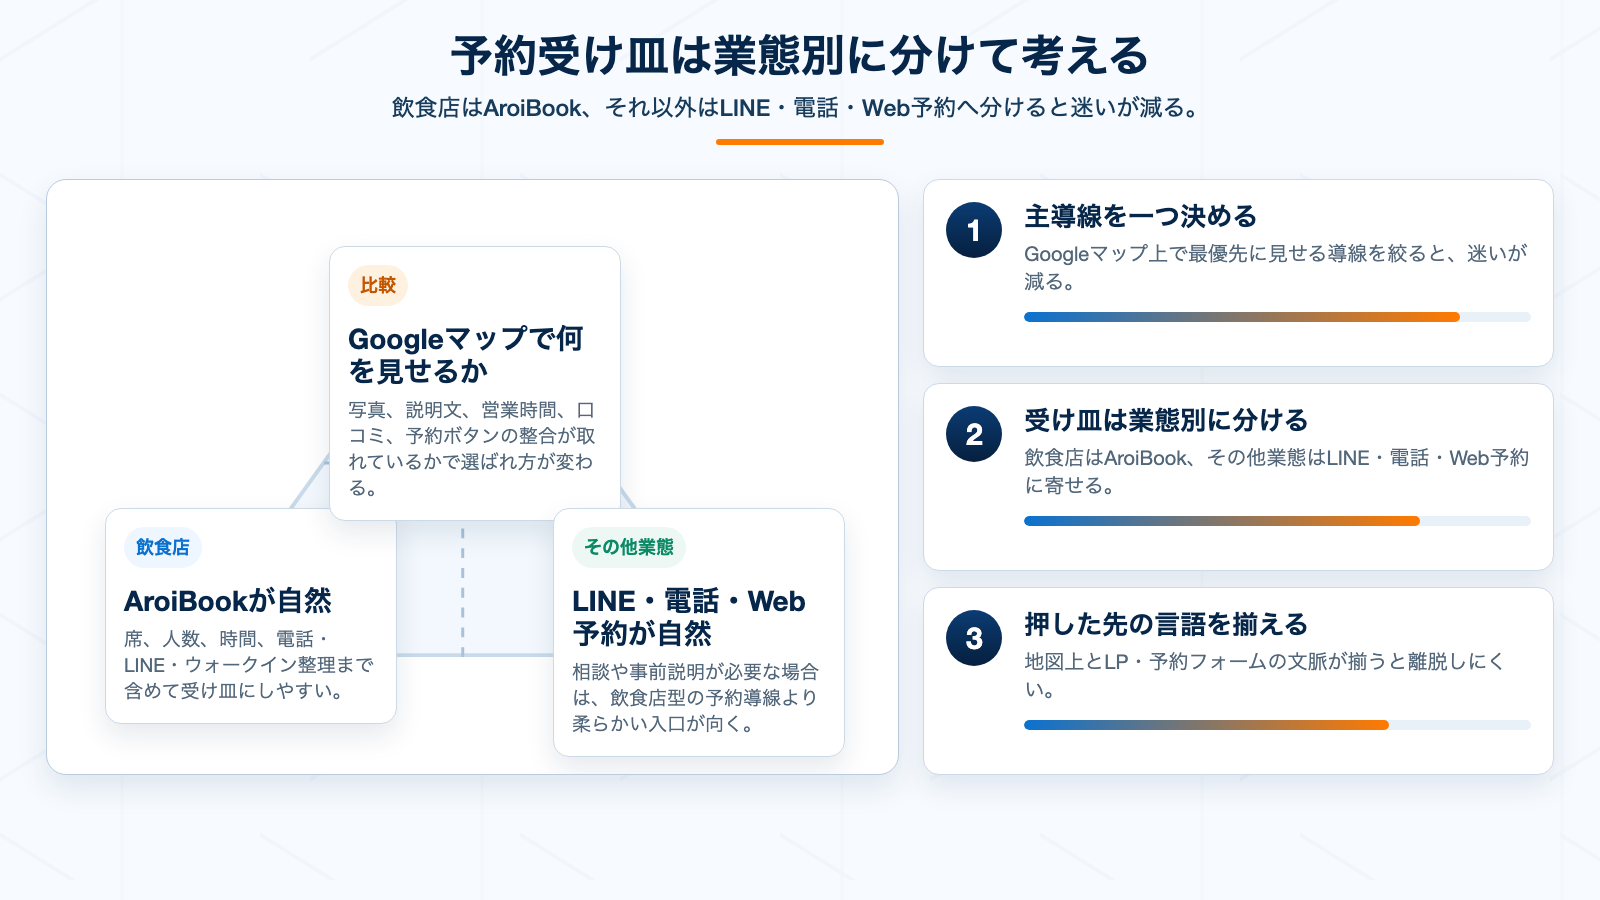This screenshot has height=900, width=1600.
Task: Click the heading 主導線を一つ決める
Action: [x=1140, y=216]
